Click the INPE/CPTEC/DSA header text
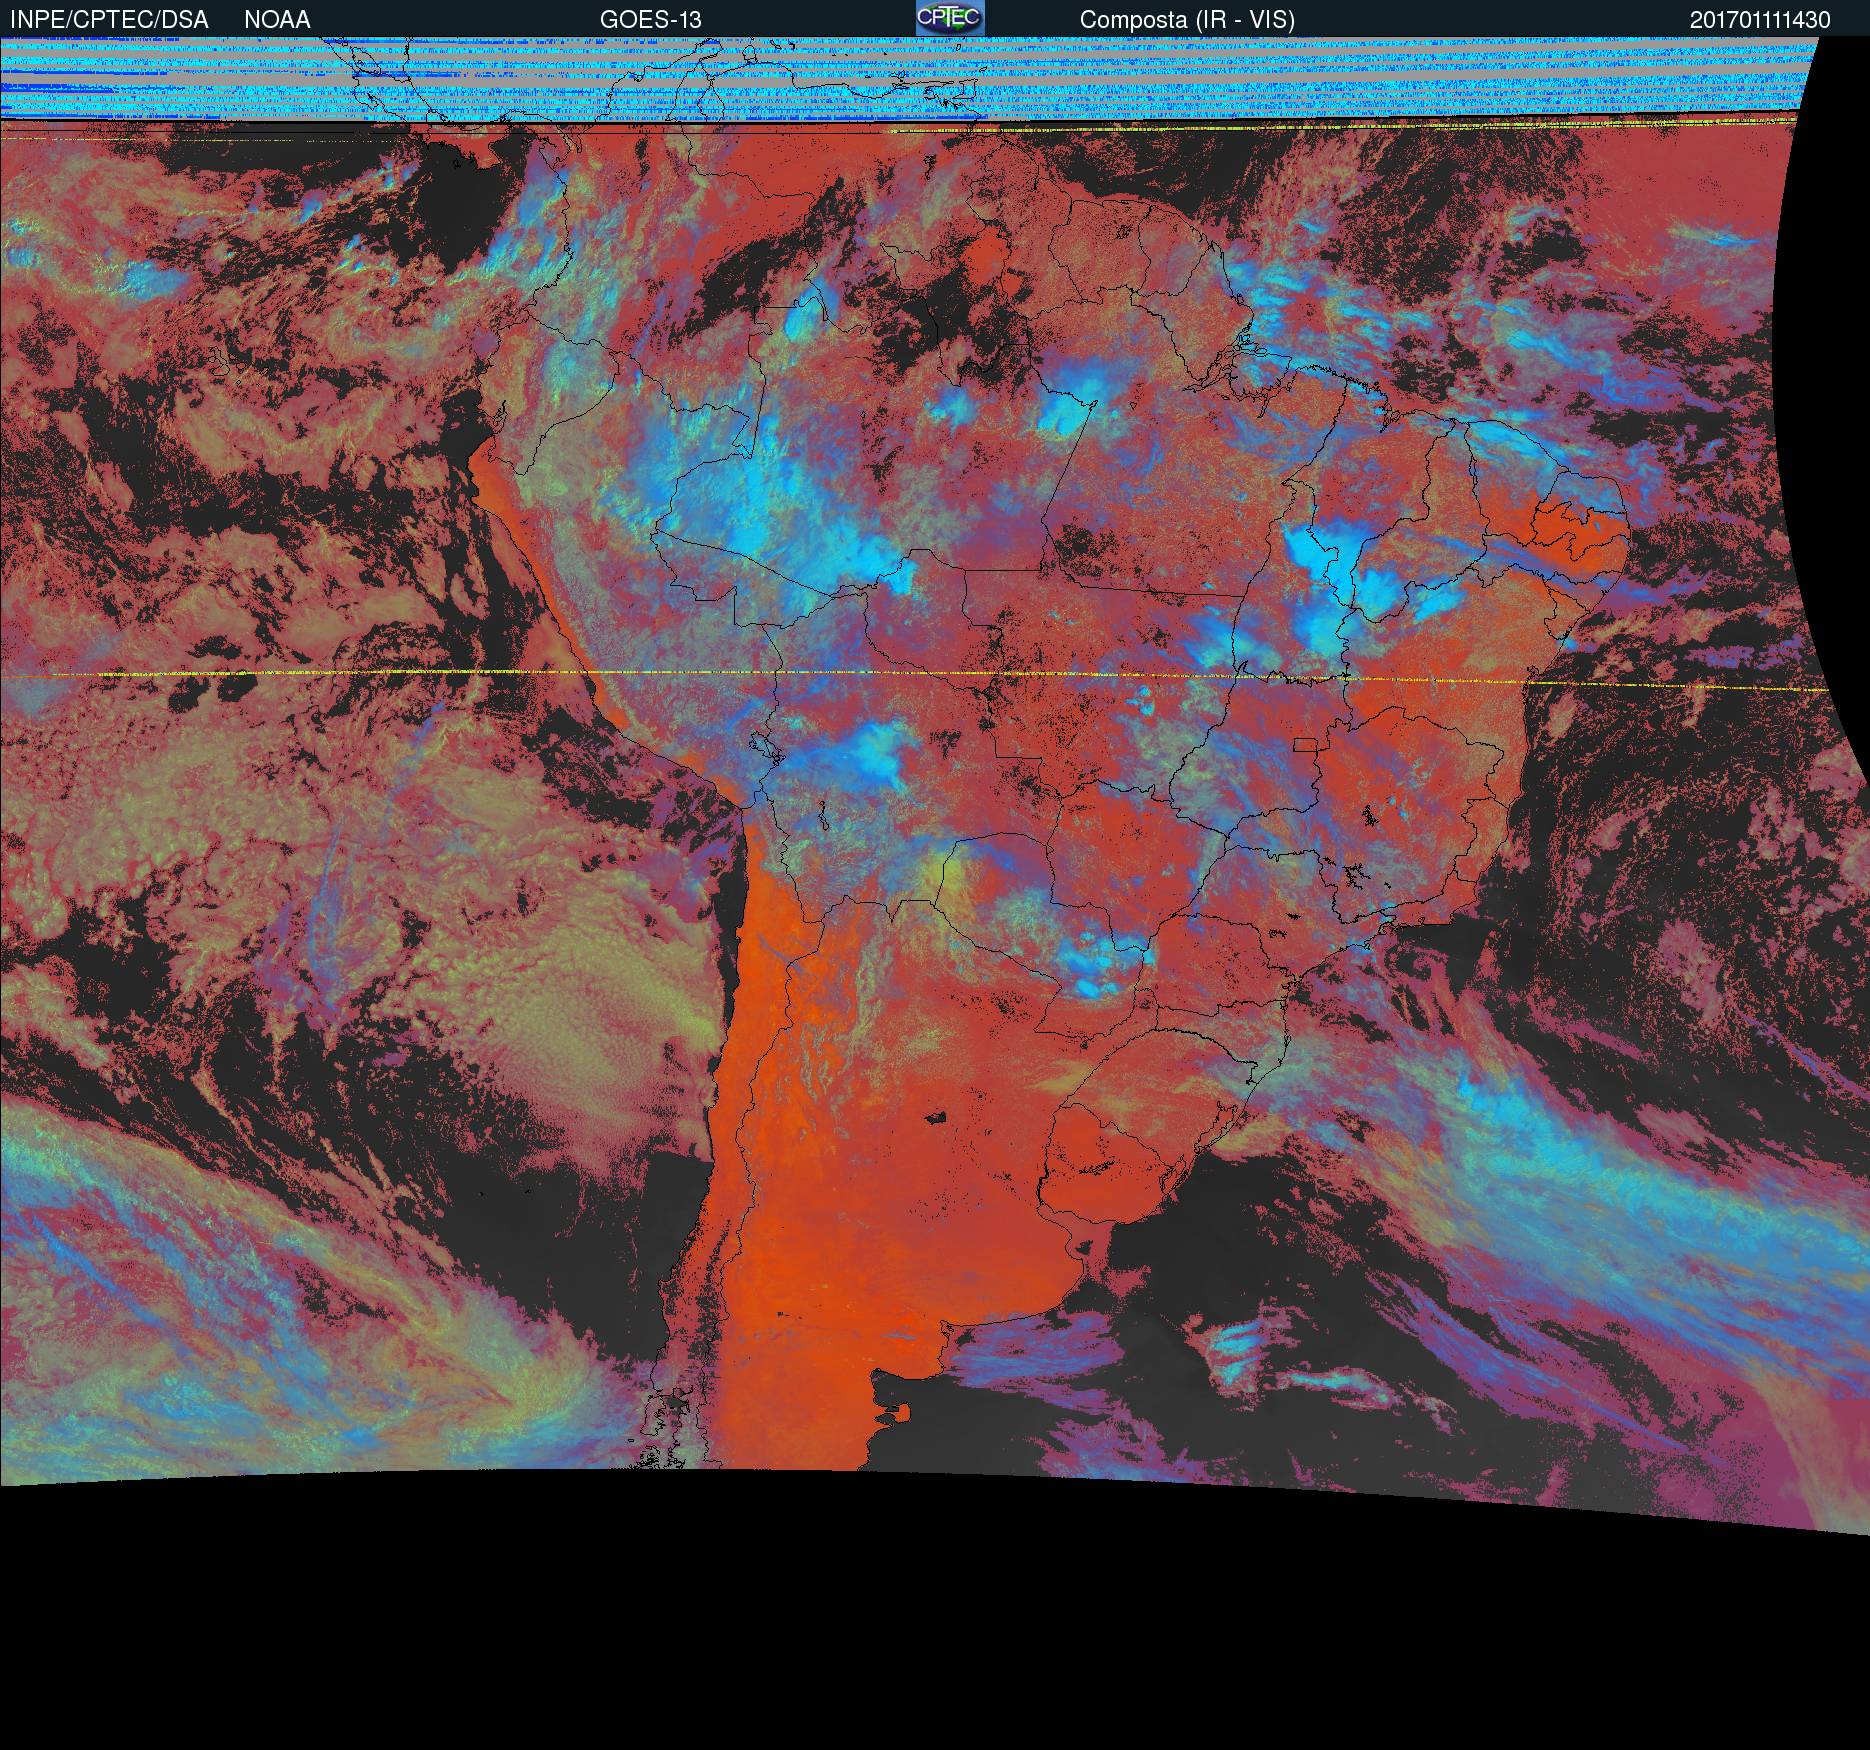The image size is (1870, 1750). click(109, 20)
